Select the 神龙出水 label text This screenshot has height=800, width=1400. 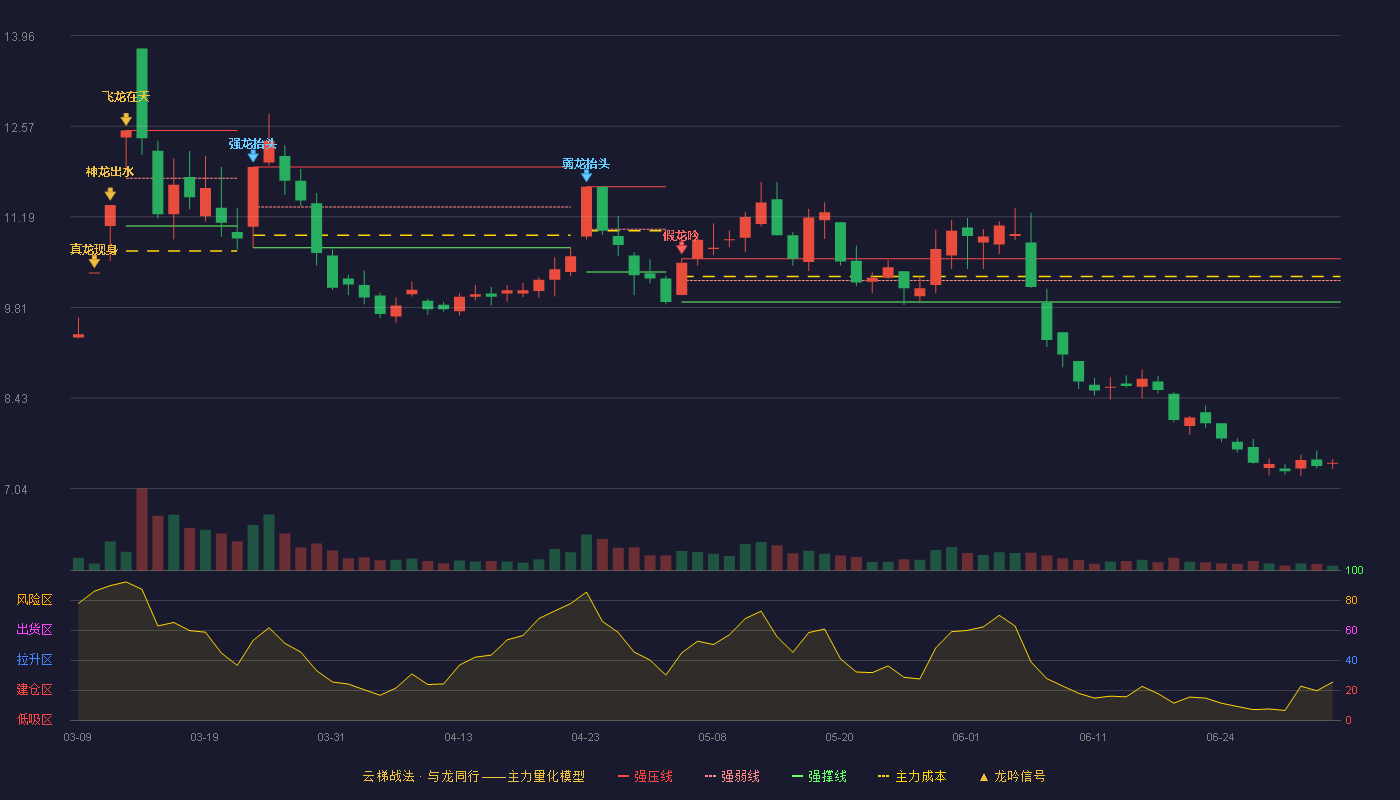(x=110, y=172)
